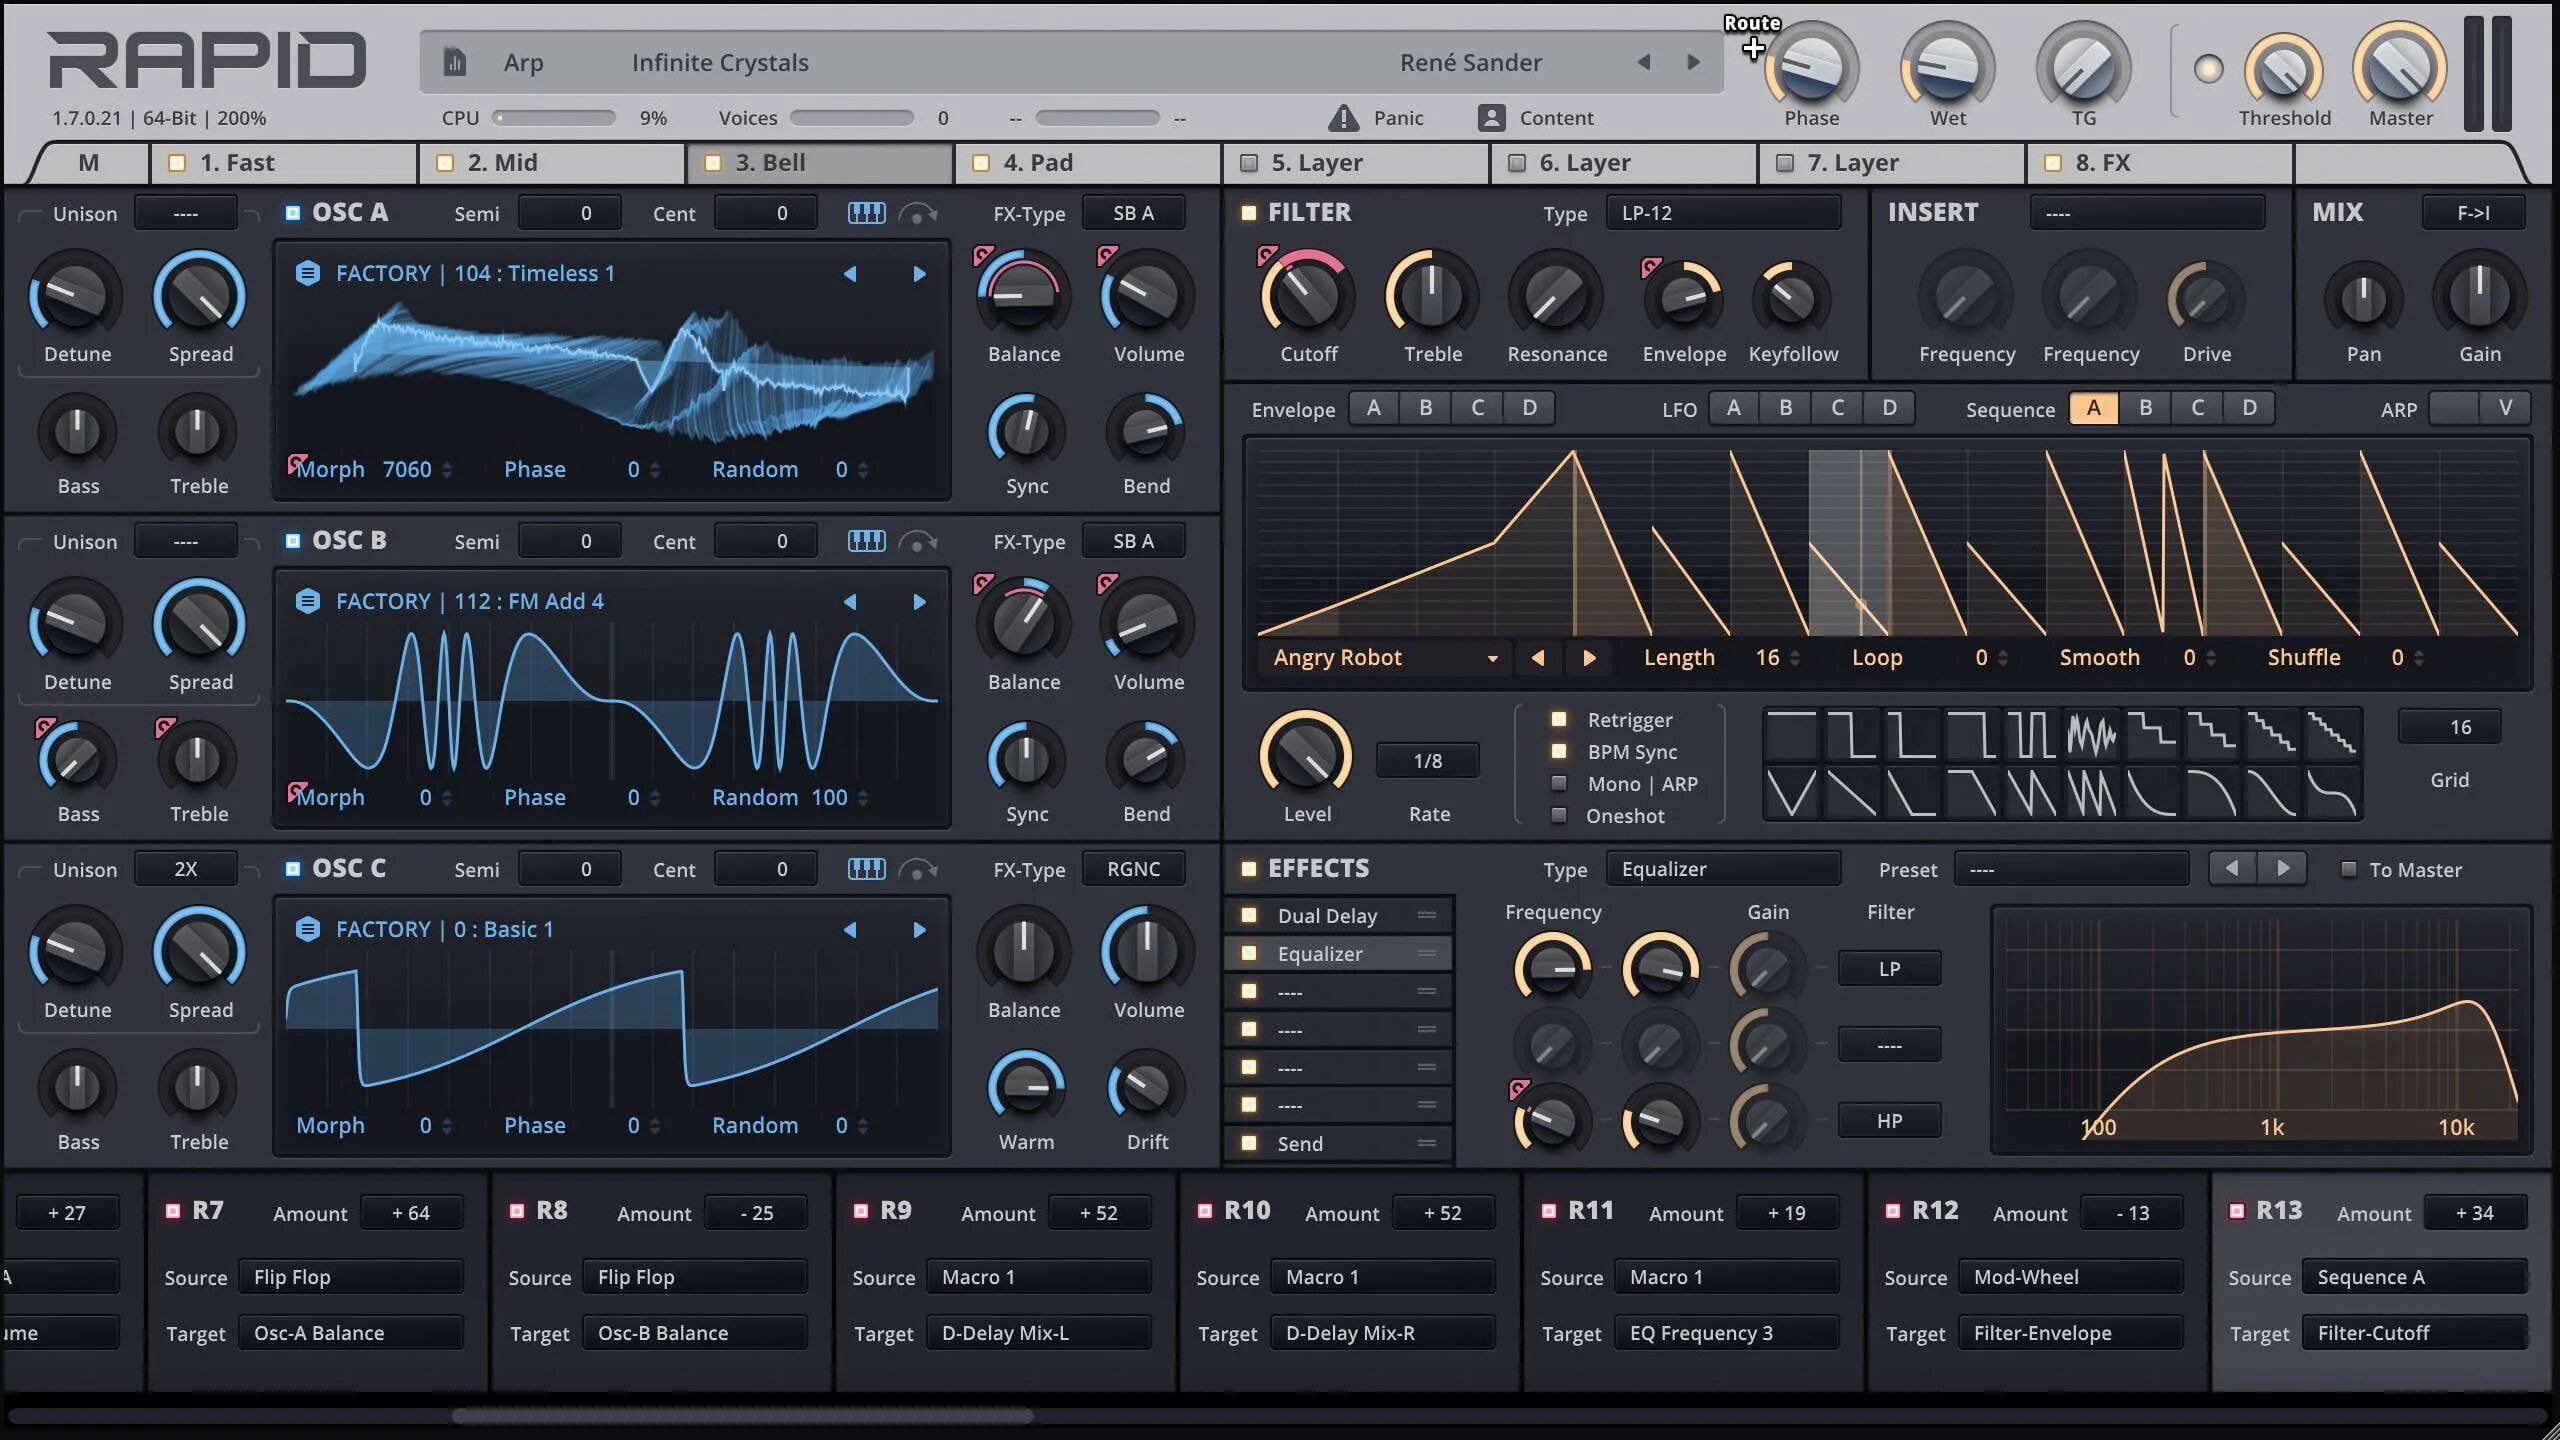
Task: Check the To Master option
Action: pos(2349,869)
